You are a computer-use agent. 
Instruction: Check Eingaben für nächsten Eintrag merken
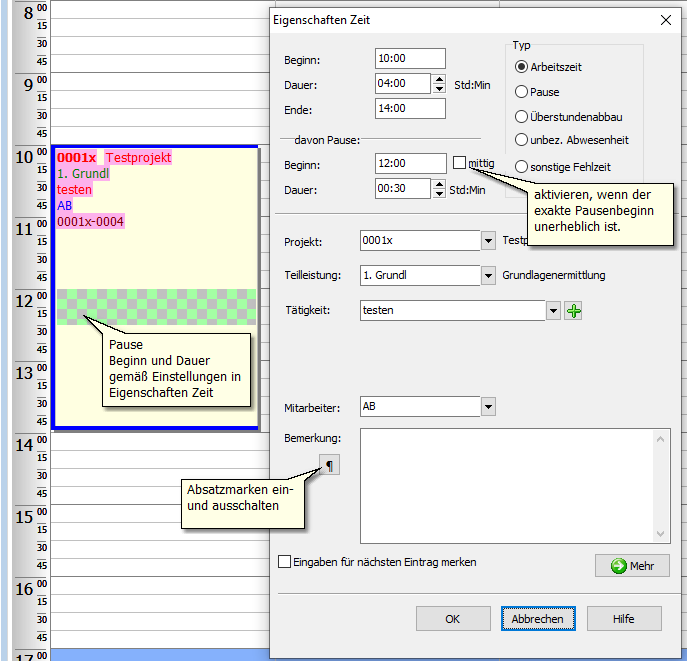click(x=284, y=562)
